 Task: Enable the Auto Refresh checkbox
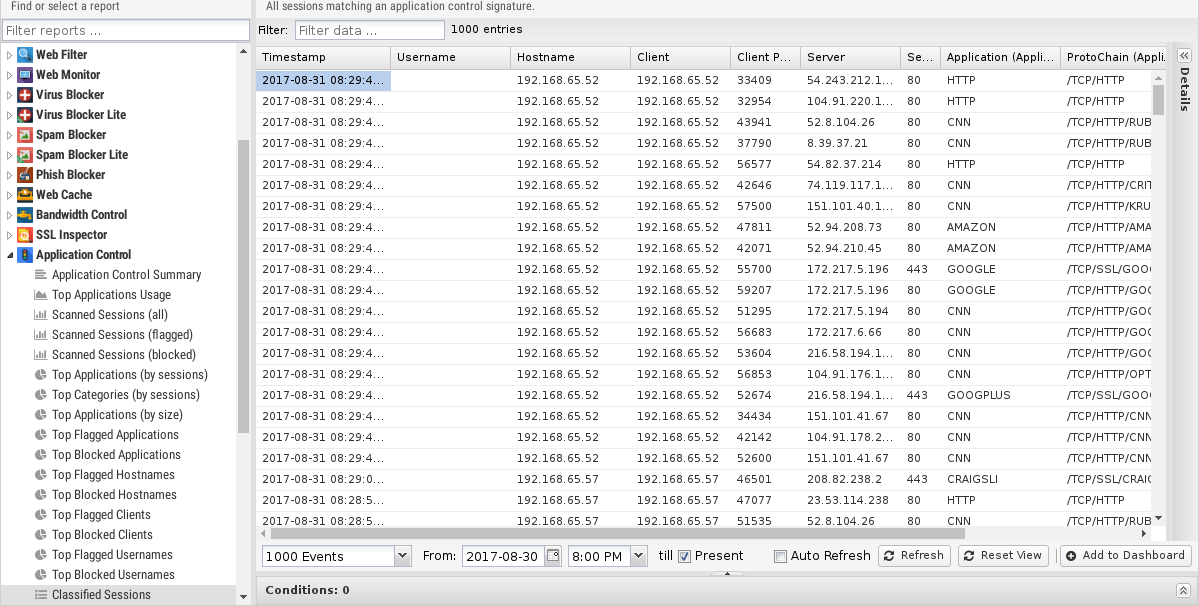(x=780, y=556)
